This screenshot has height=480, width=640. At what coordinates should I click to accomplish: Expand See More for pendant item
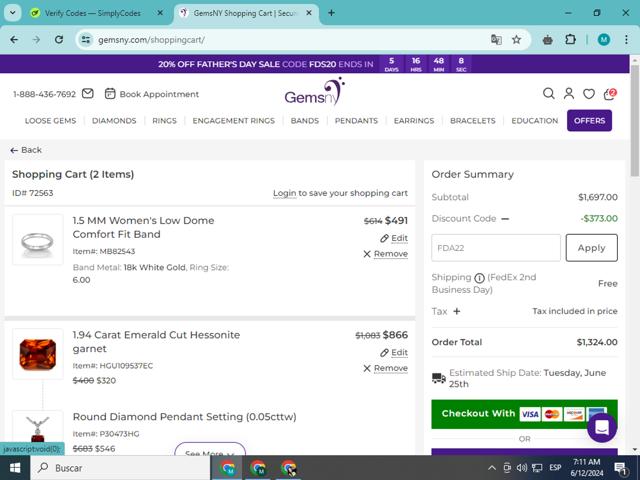click(x=210, y=449)
